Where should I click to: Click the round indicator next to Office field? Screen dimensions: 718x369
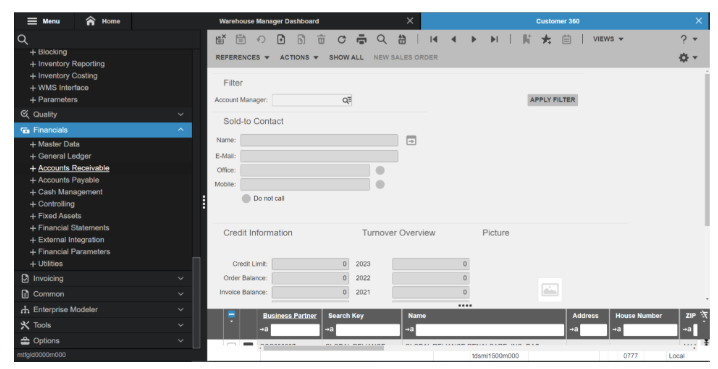[x=380, y=170]
